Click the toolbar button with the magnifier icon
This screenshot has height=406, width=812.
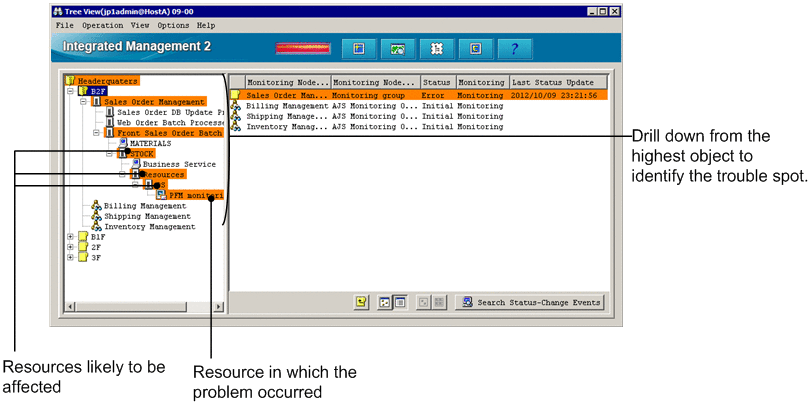(398, 49)
